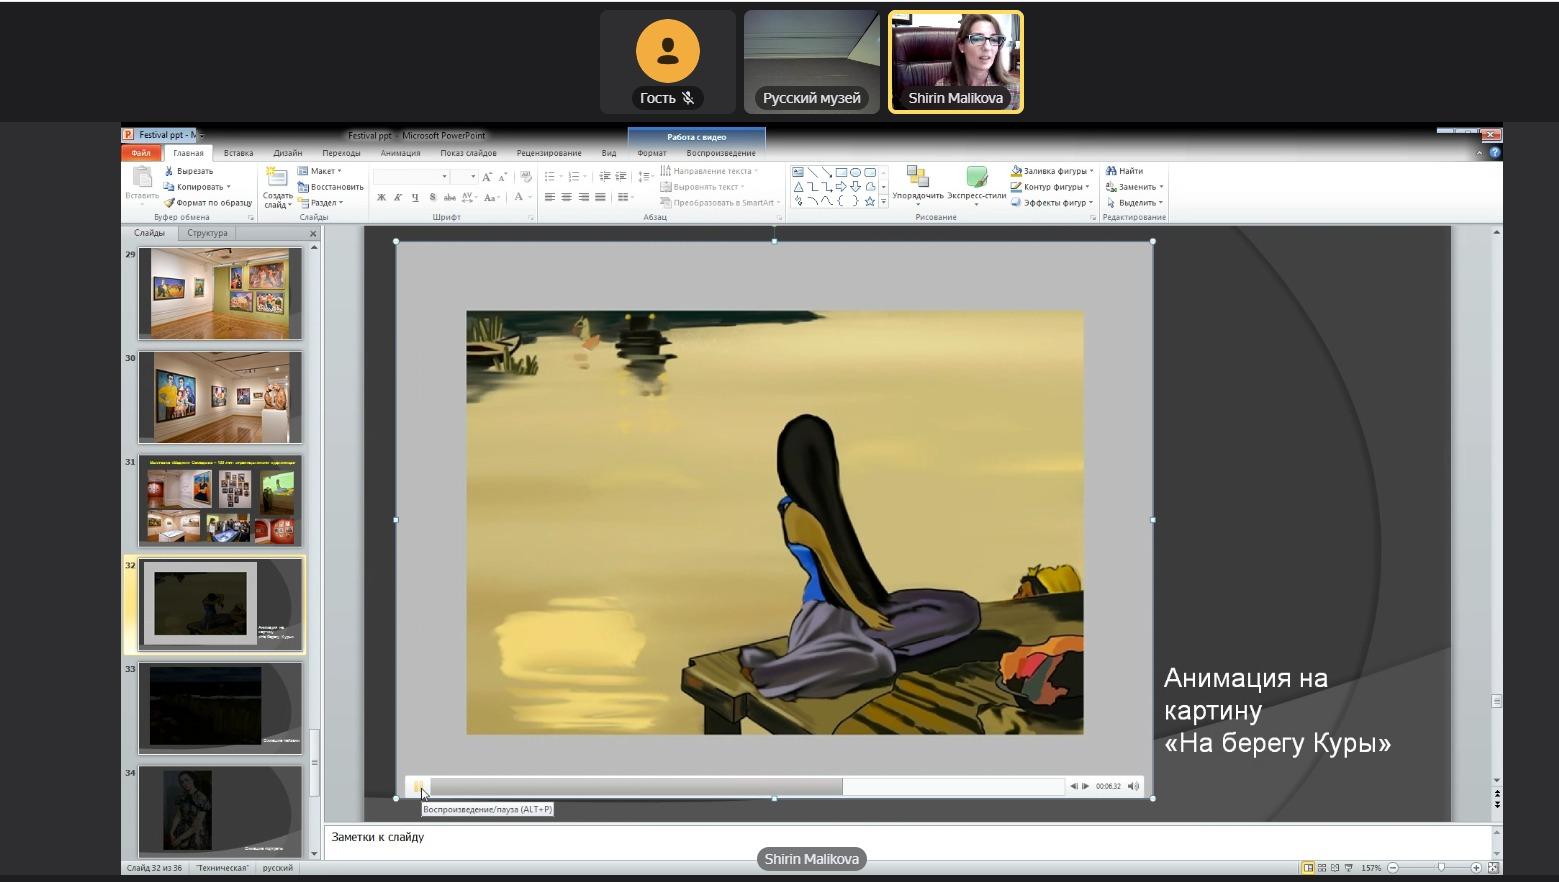The image size is (1559, 882).
Task: Toggle Underline (Ч) formatting
Action: (x=415, y=197)
